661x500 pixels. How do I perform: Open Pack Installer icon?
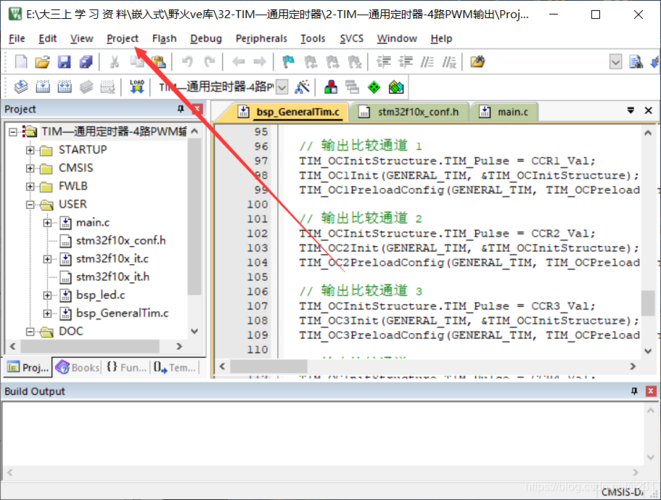(x=396, y=87)
